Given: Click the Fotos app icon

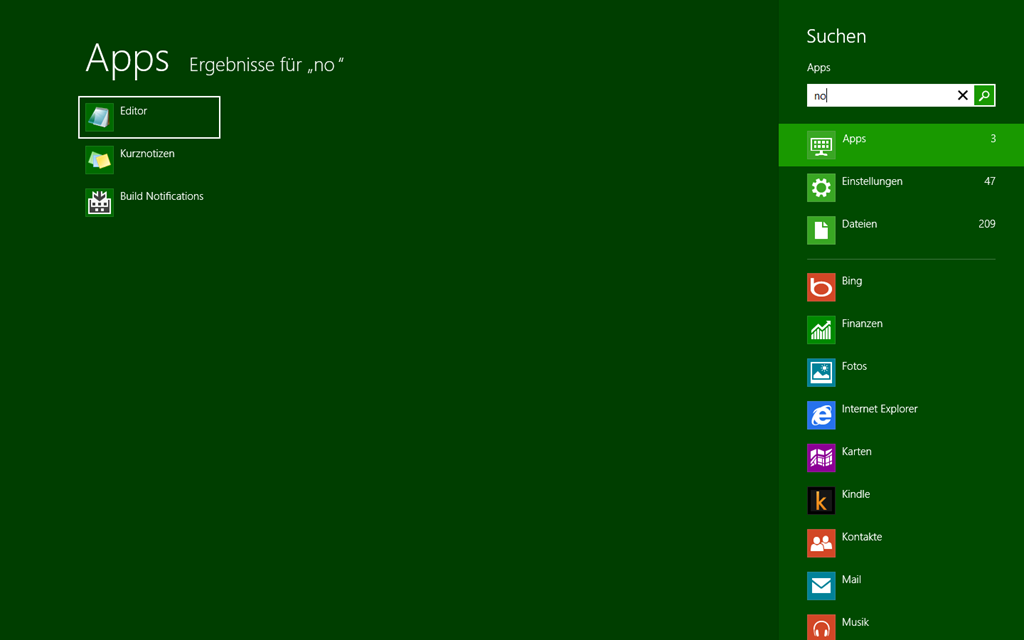Looking at the screenshot, I should point(821,372).
